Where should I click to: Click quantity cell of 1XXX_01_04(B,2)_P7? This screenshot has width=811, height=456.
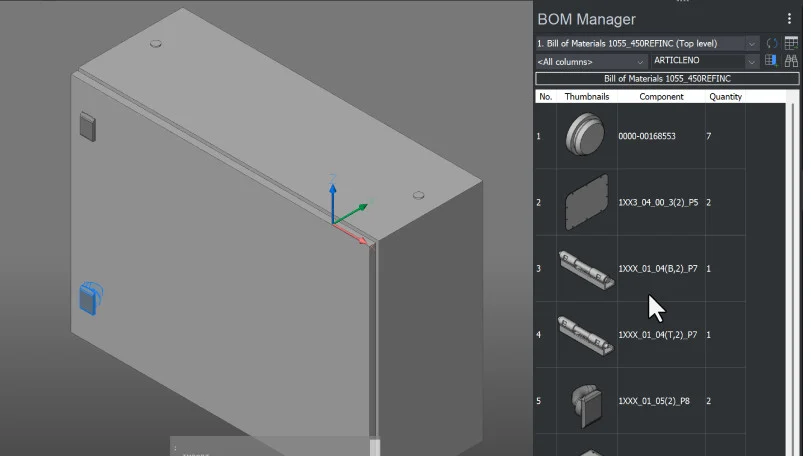pos(725,268)
